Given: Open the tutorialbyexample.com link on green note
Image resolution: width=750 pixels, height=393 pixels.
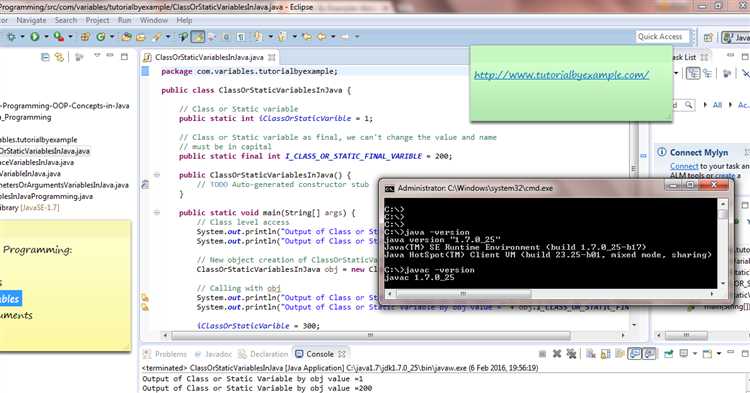Looking at the screenshot, I should point(562,75).
